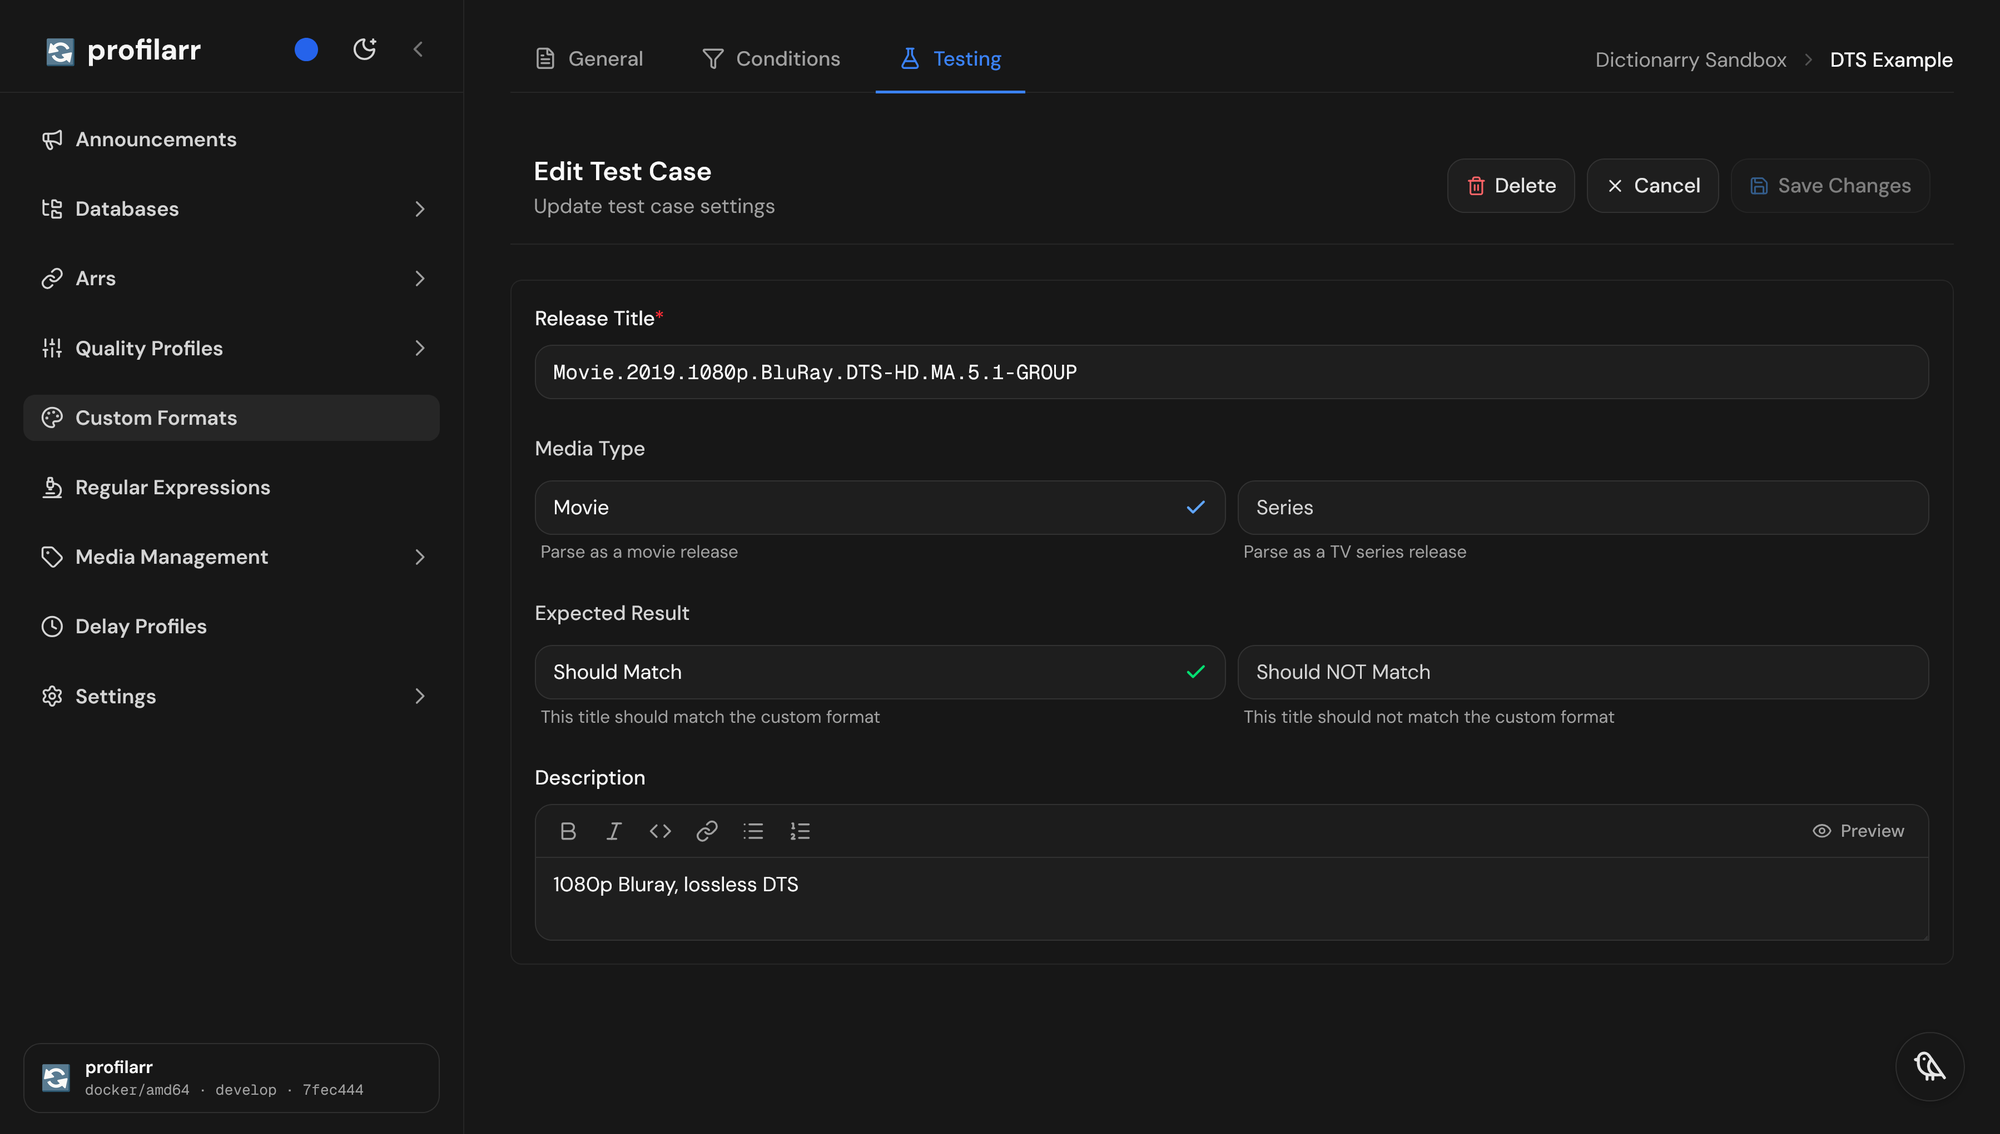Click the Media Management tag icon
2000x1134 pixels.
click(52, 557)
